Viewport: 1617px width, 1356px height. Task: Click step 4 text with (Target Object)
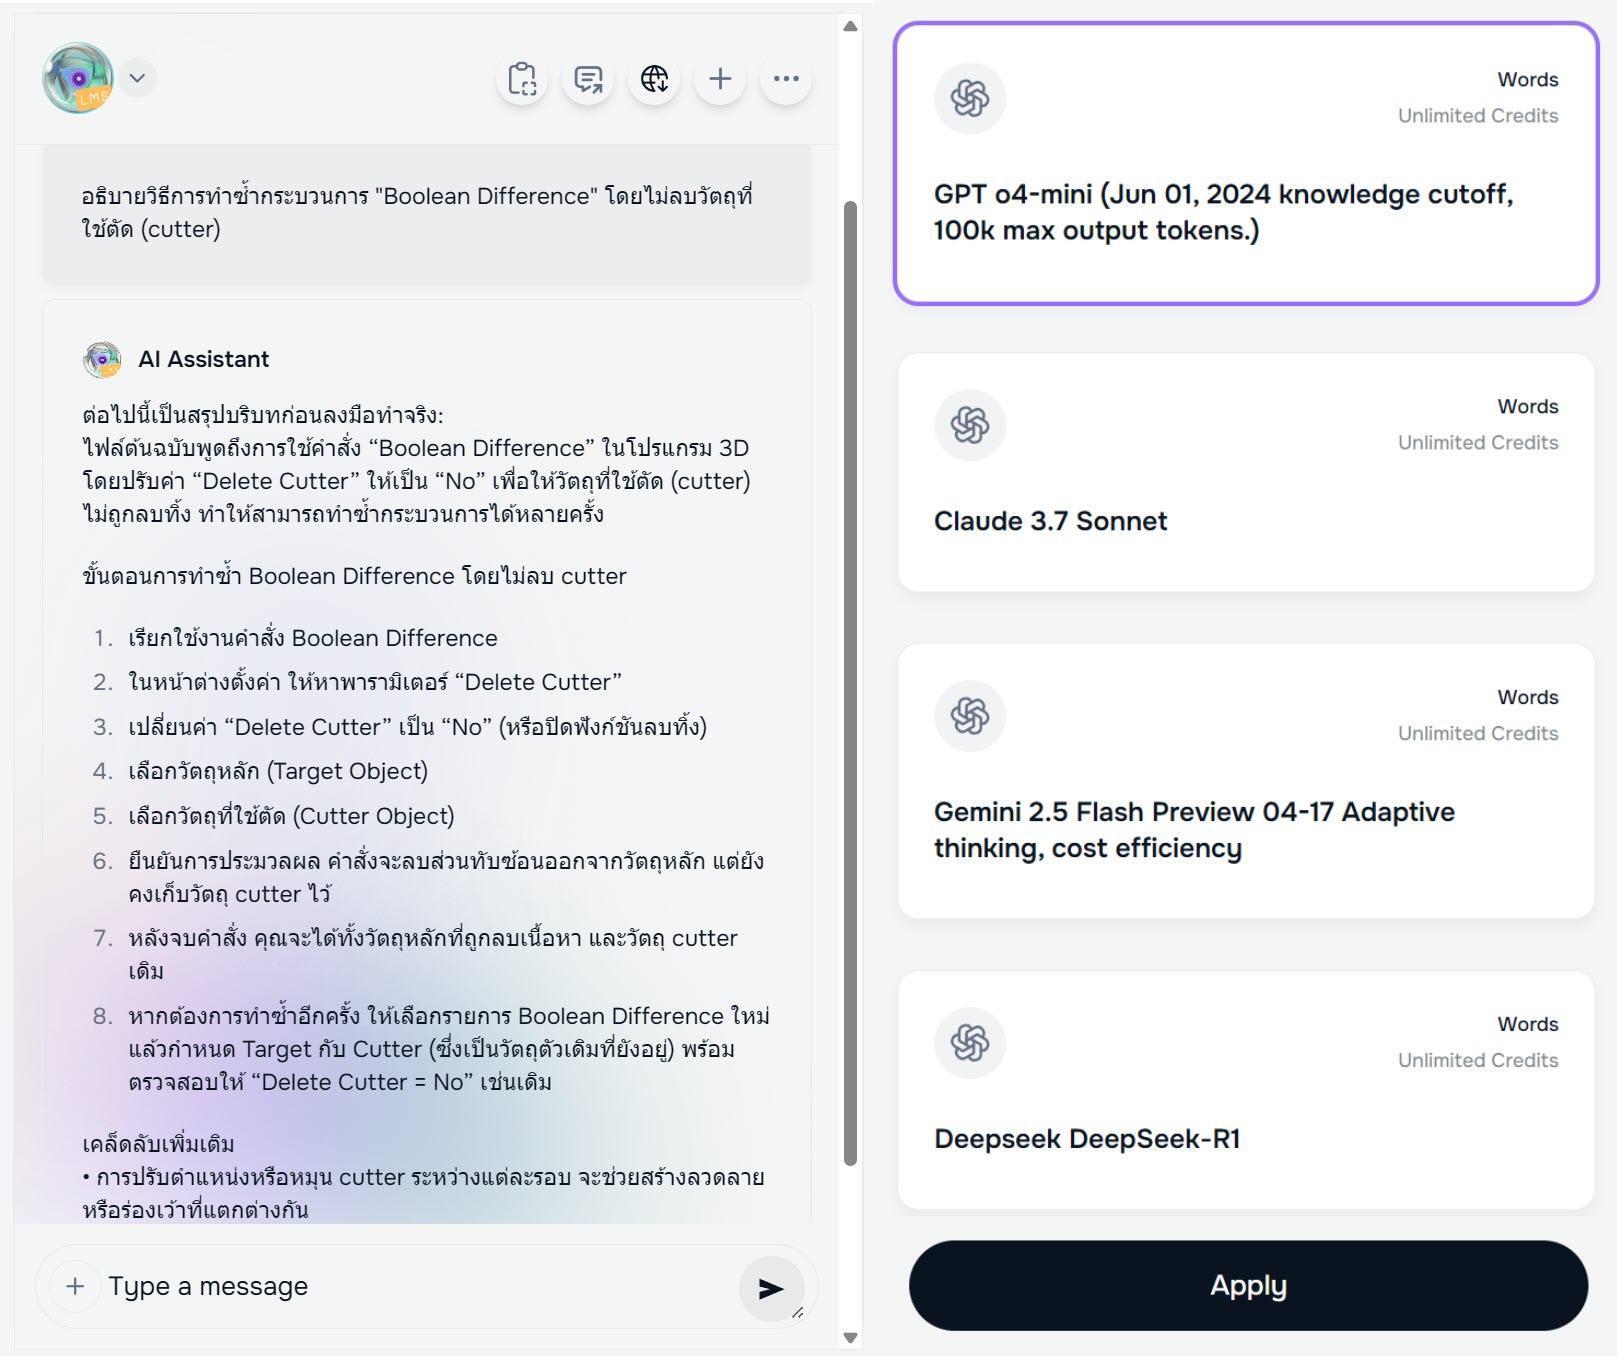(x=278, y=771)
